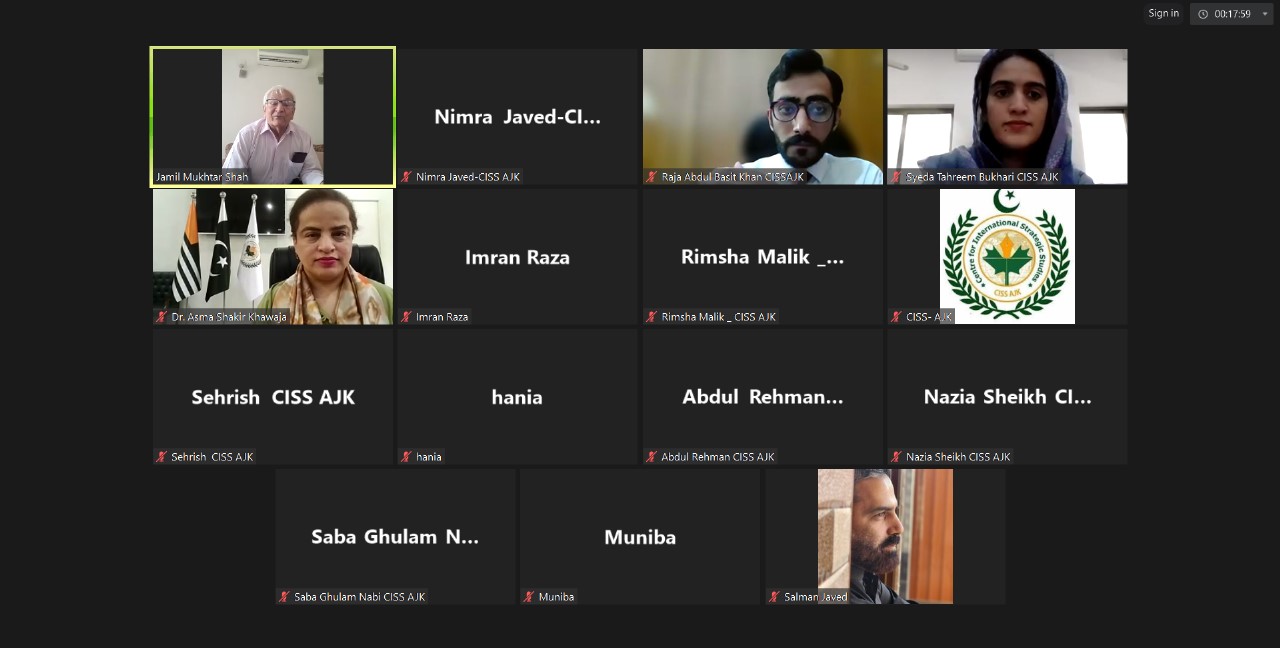Select Jamil Mukhtar Shah's active speaker video

click(273, 117)
